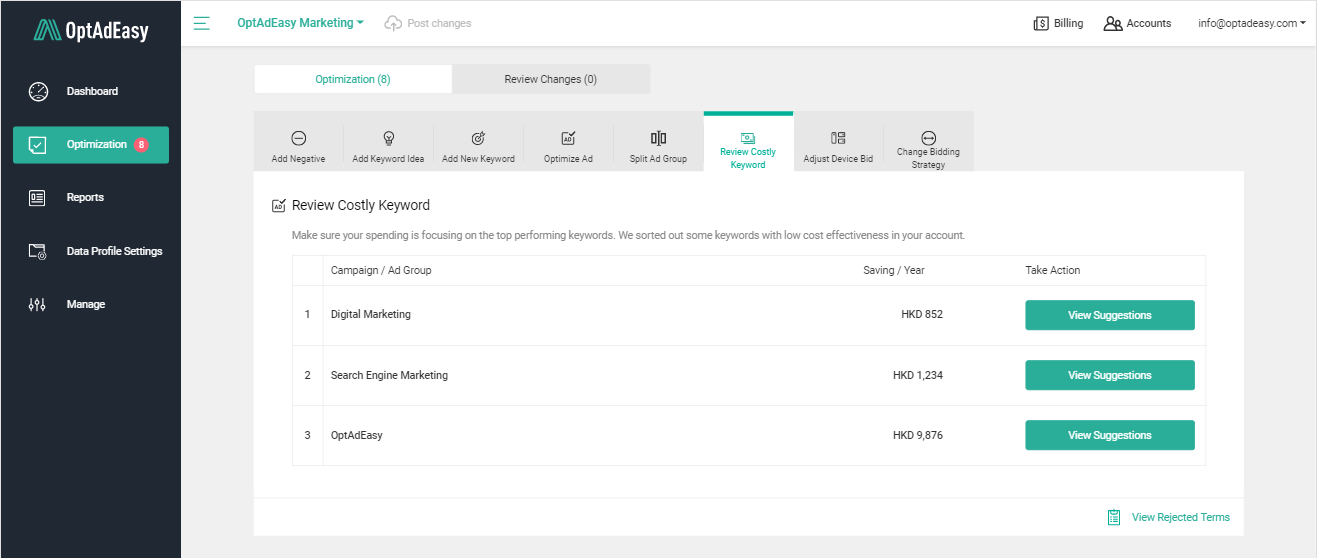Open Data Profile Settings folder icon

point(38,251)
